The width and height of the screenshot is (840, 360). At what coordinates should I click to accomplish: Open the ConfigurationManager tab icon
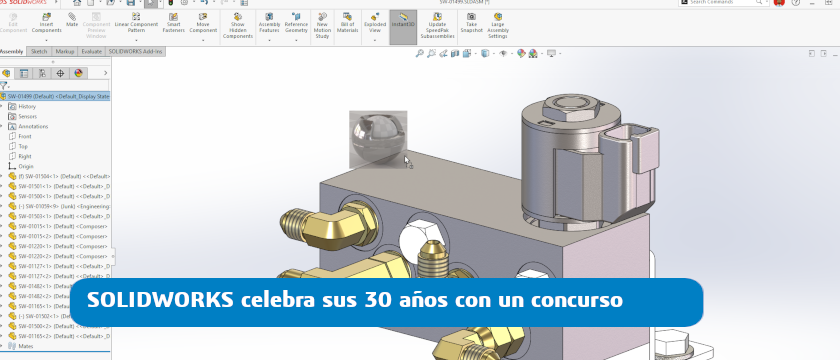42,73
